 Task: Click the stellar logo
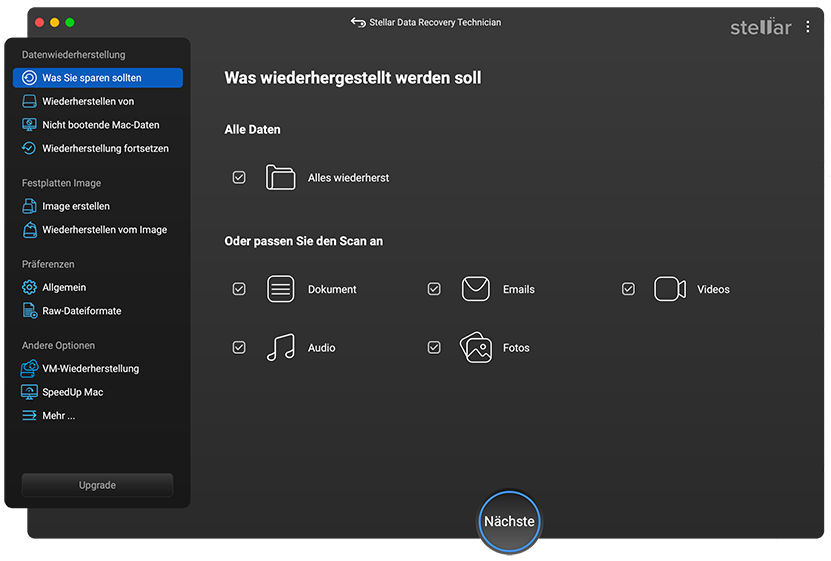tap(761, 26)
